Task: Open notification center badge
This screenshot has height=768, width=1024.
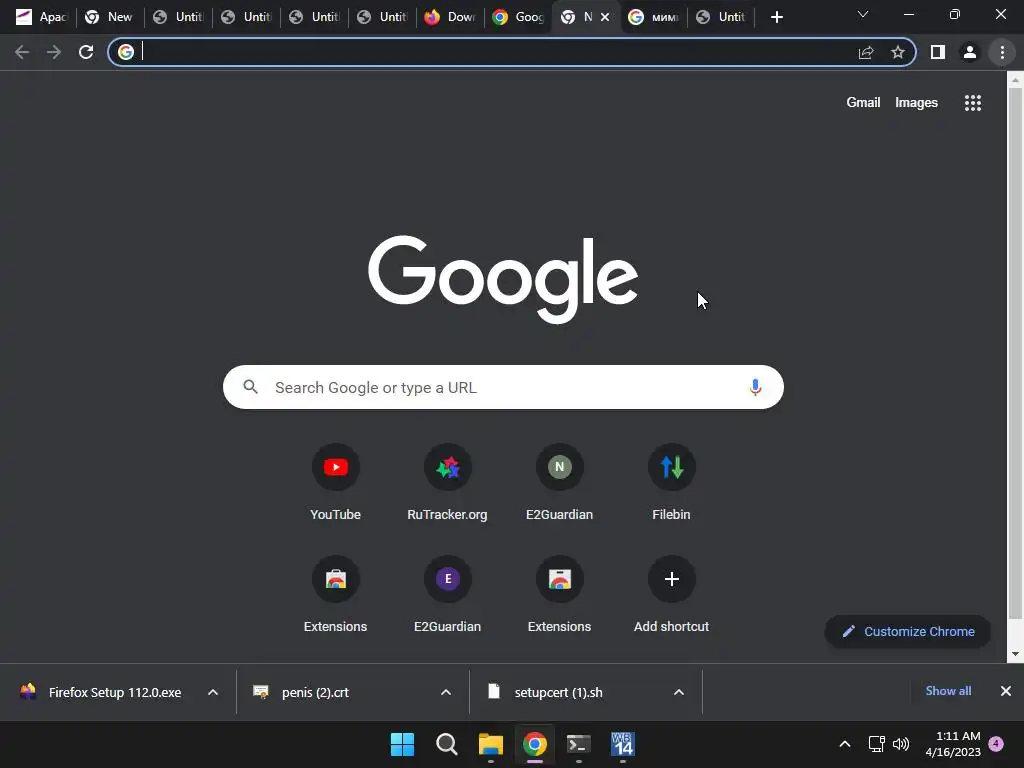Action: click(x=996, y=744)
